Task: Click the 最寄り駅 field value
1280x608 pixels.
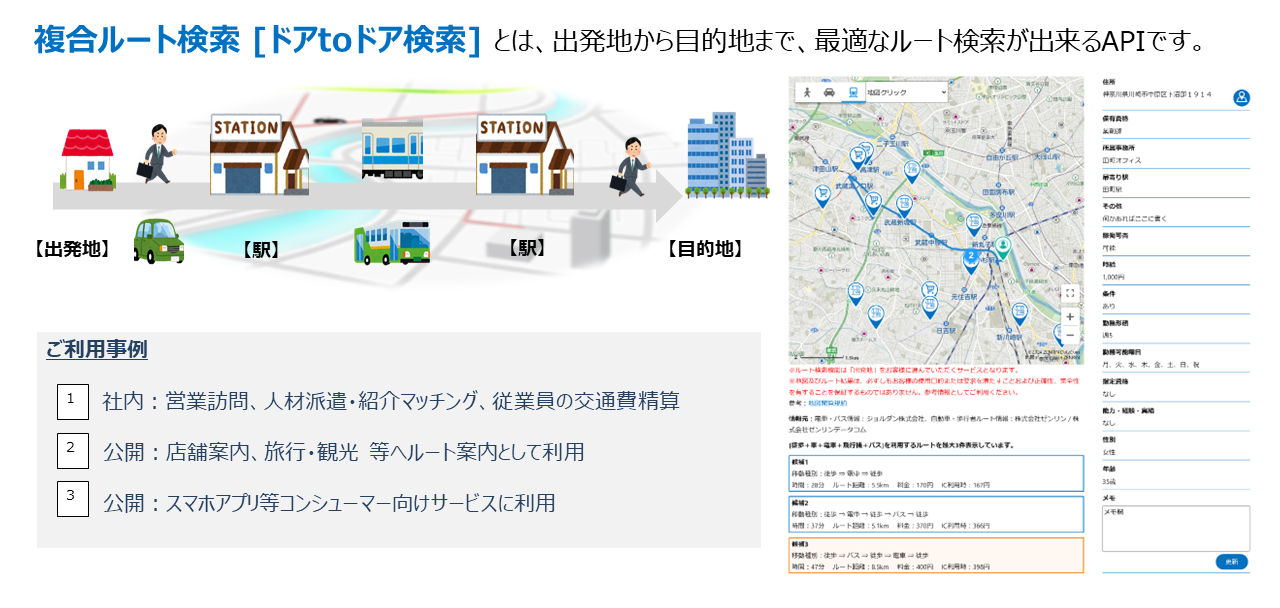Action: point(1112,189)
